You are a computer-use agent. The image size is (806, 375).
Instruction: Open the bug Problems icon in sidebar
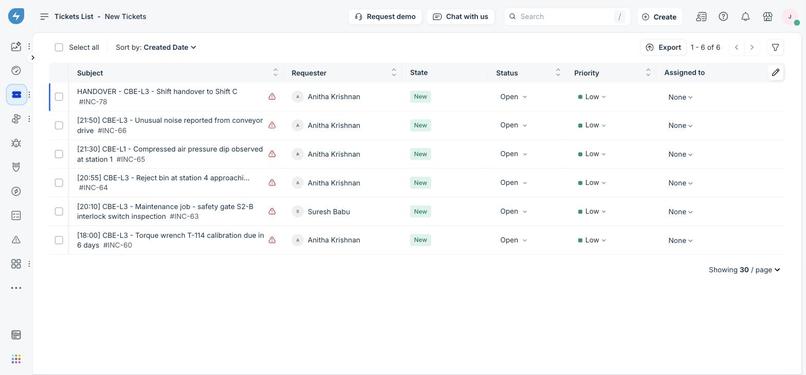click(x=16, y=143)
